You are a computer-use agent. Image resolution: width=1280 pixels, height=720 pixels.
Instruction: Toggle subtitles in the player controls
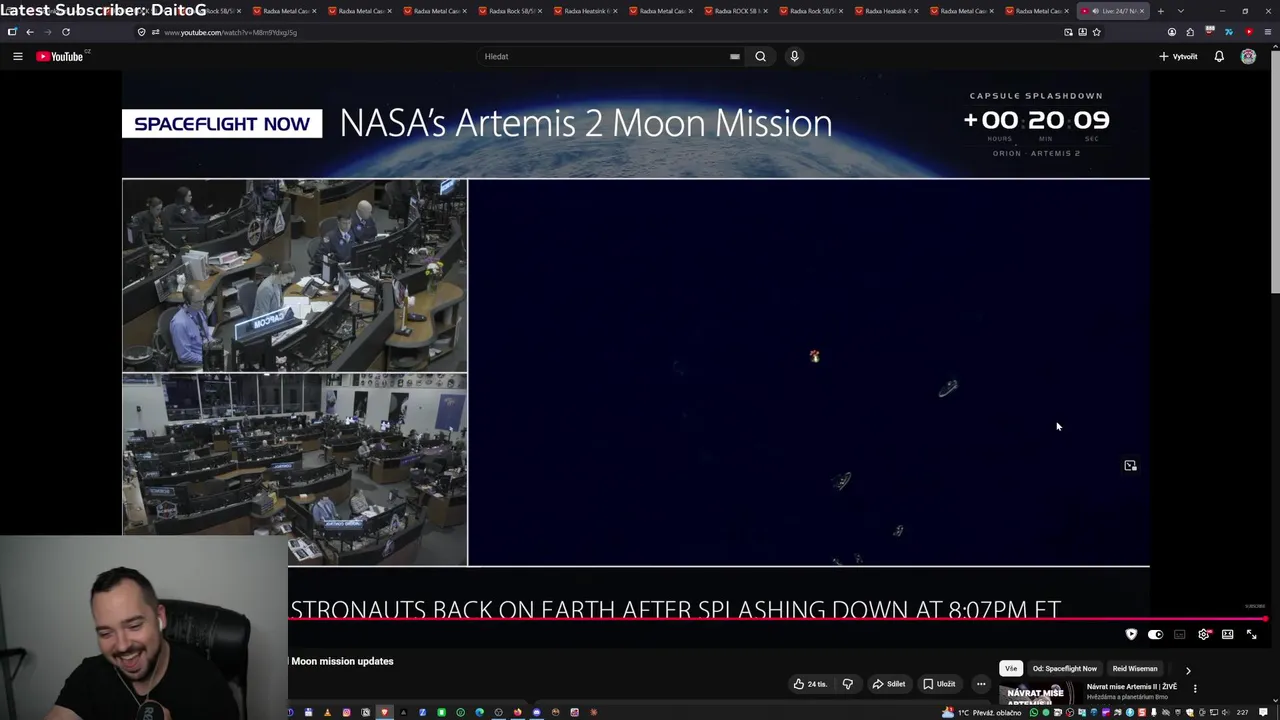click(x=1179, y=634)
